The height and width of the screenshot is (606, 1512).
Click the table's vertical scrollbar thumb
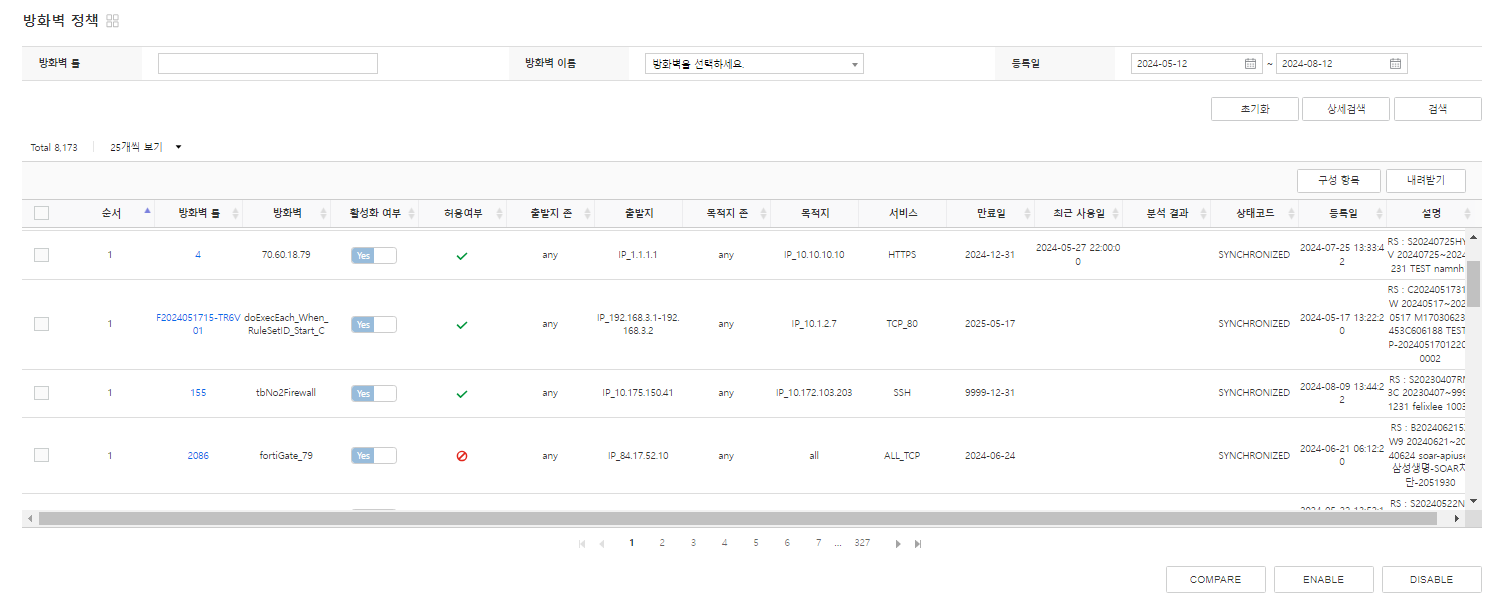pos(1474,283)
